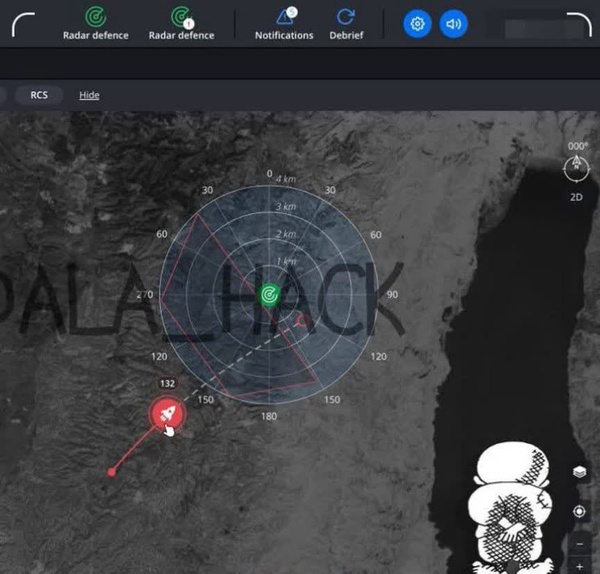600x574 pixels.
Task: Select the red rocket threat marker
Action: [x=168, y=414]
